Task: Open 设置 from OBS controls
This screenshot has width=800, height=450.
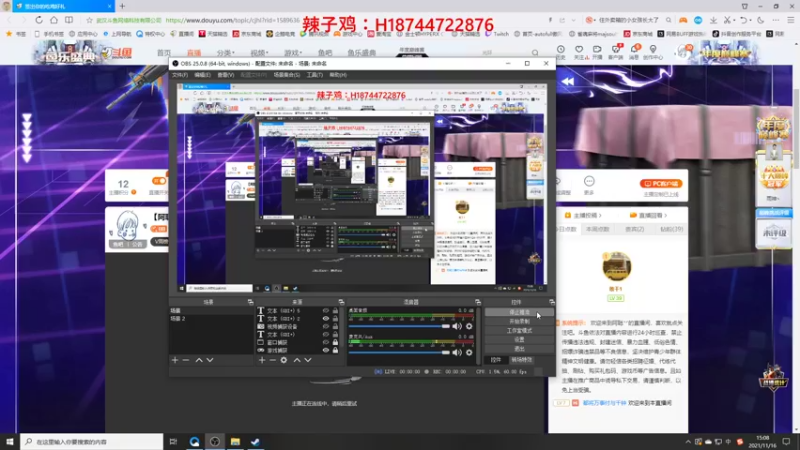Action: click(519, 339)
